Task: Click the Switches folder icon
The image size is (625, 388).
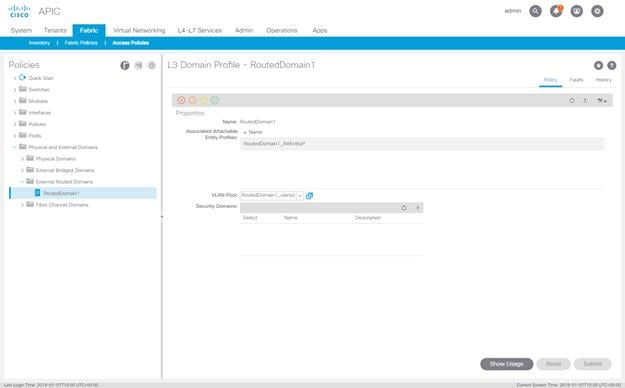Action: (23, 89)
